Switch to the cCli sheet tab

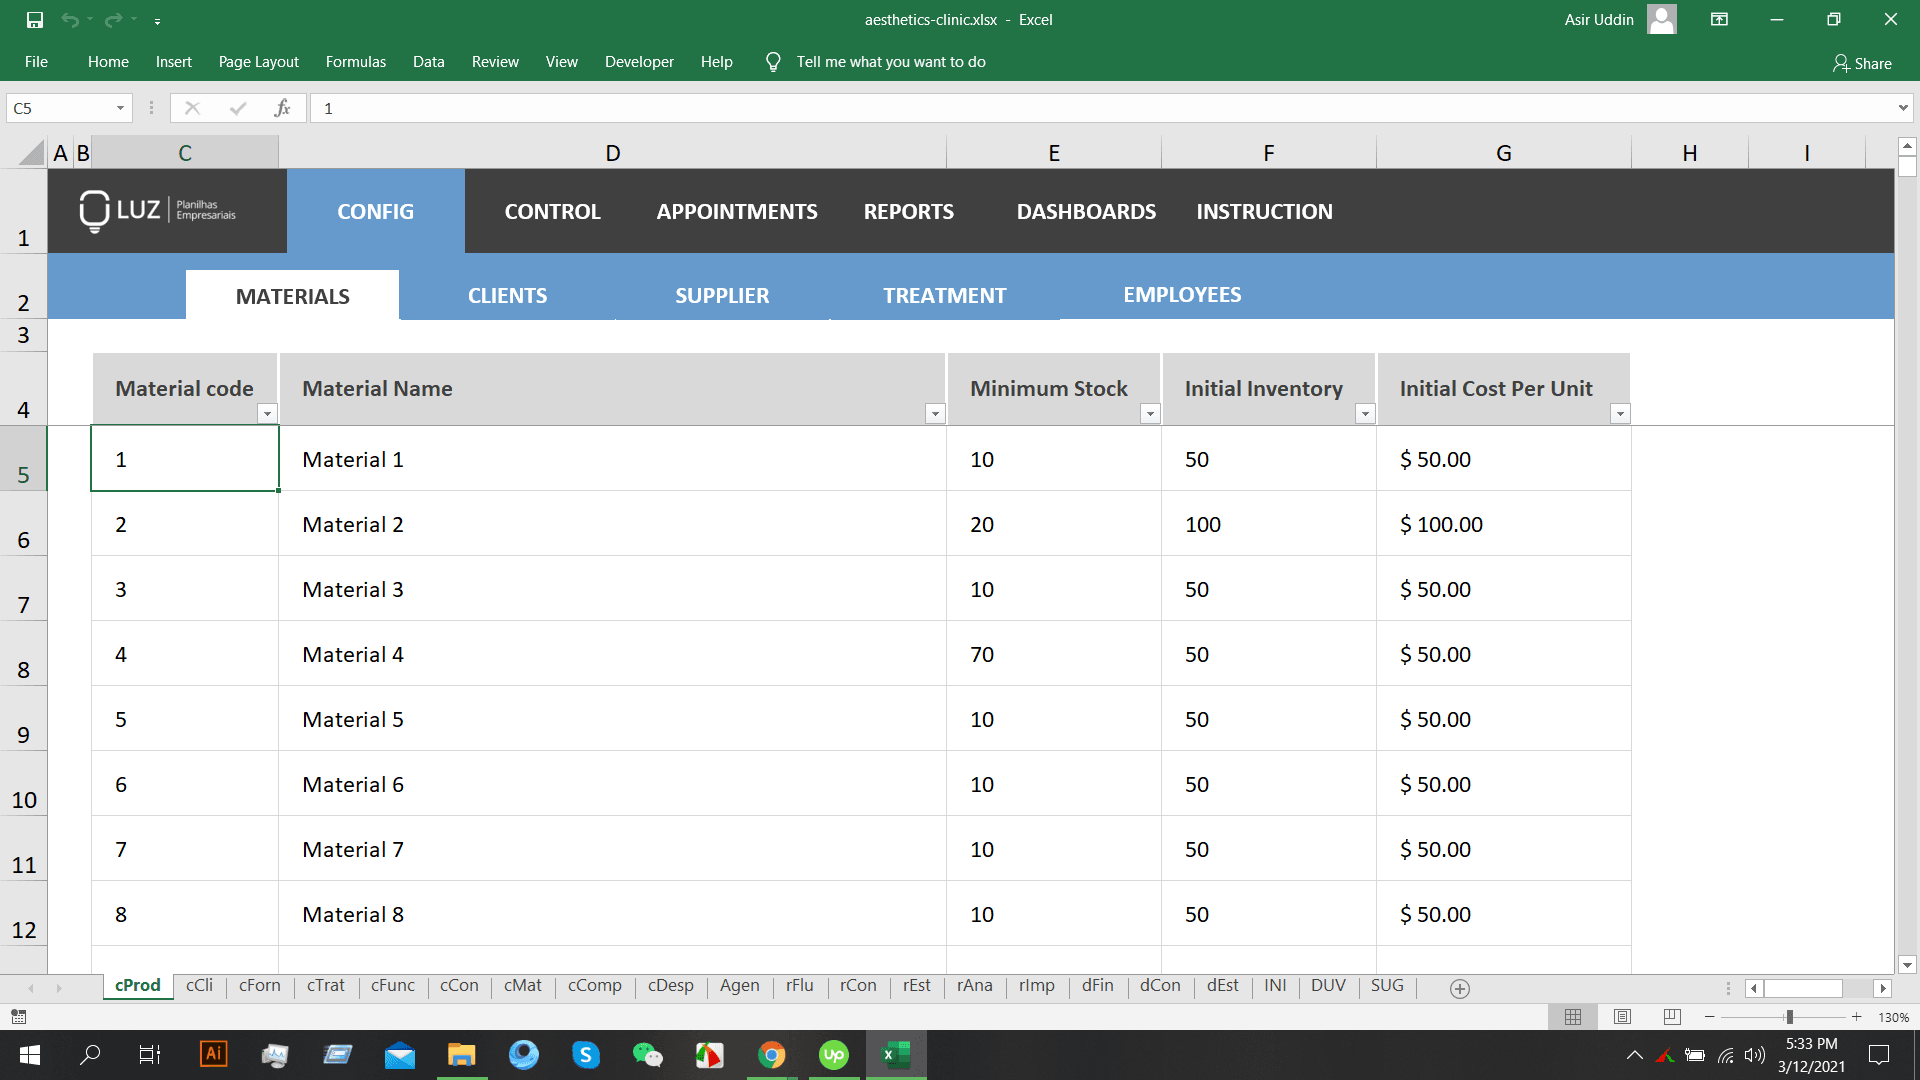click(x=199, y=985)
